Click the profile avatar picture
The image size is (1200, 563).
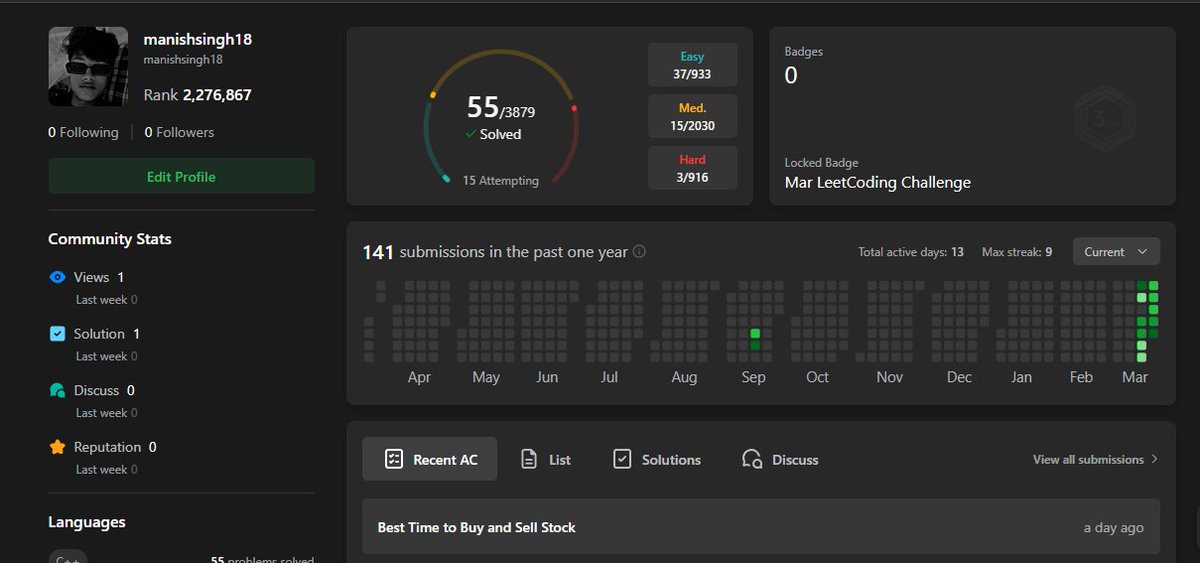pyautogui.click(x=88, y=66)
